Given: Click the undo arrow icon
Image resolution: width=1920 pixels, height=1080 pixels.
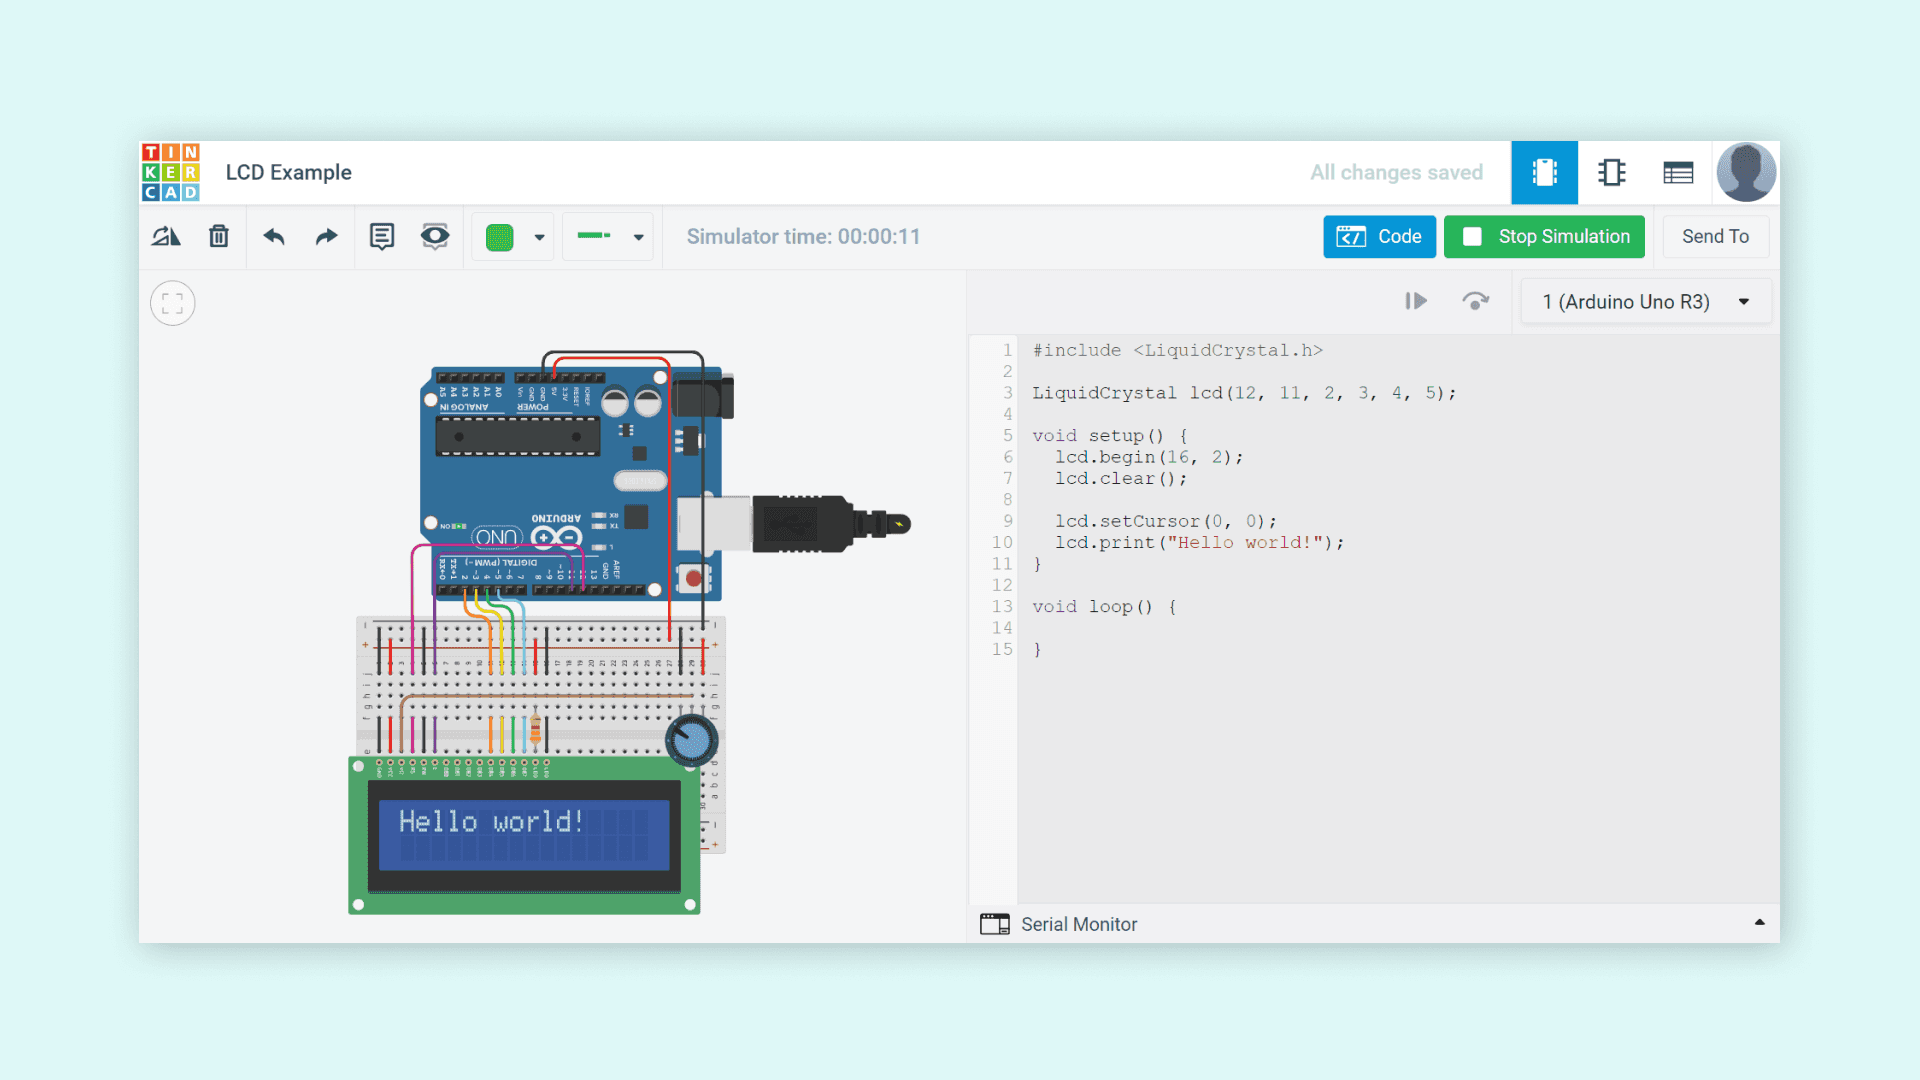Looking at the screenshot, I should click(x=274, y=237).
